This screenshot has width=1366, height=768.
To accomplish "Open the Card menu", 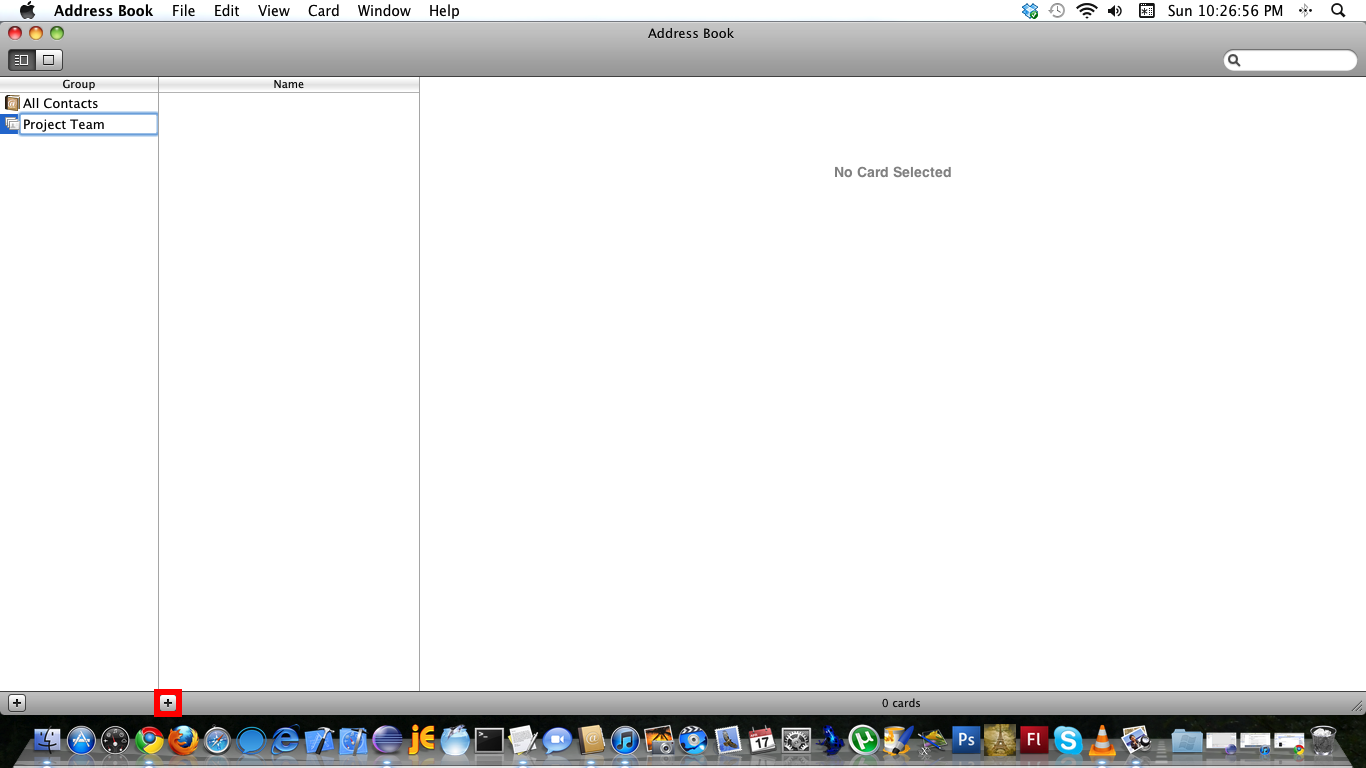I will pyautogui.click(x=323, y=11).
